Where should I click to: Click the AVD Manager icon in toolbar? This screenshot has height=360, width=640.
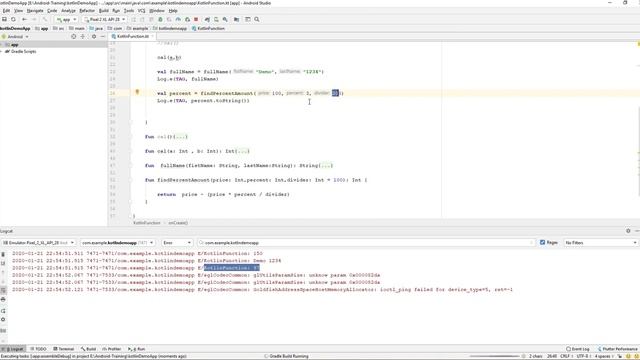coord(216,19)
